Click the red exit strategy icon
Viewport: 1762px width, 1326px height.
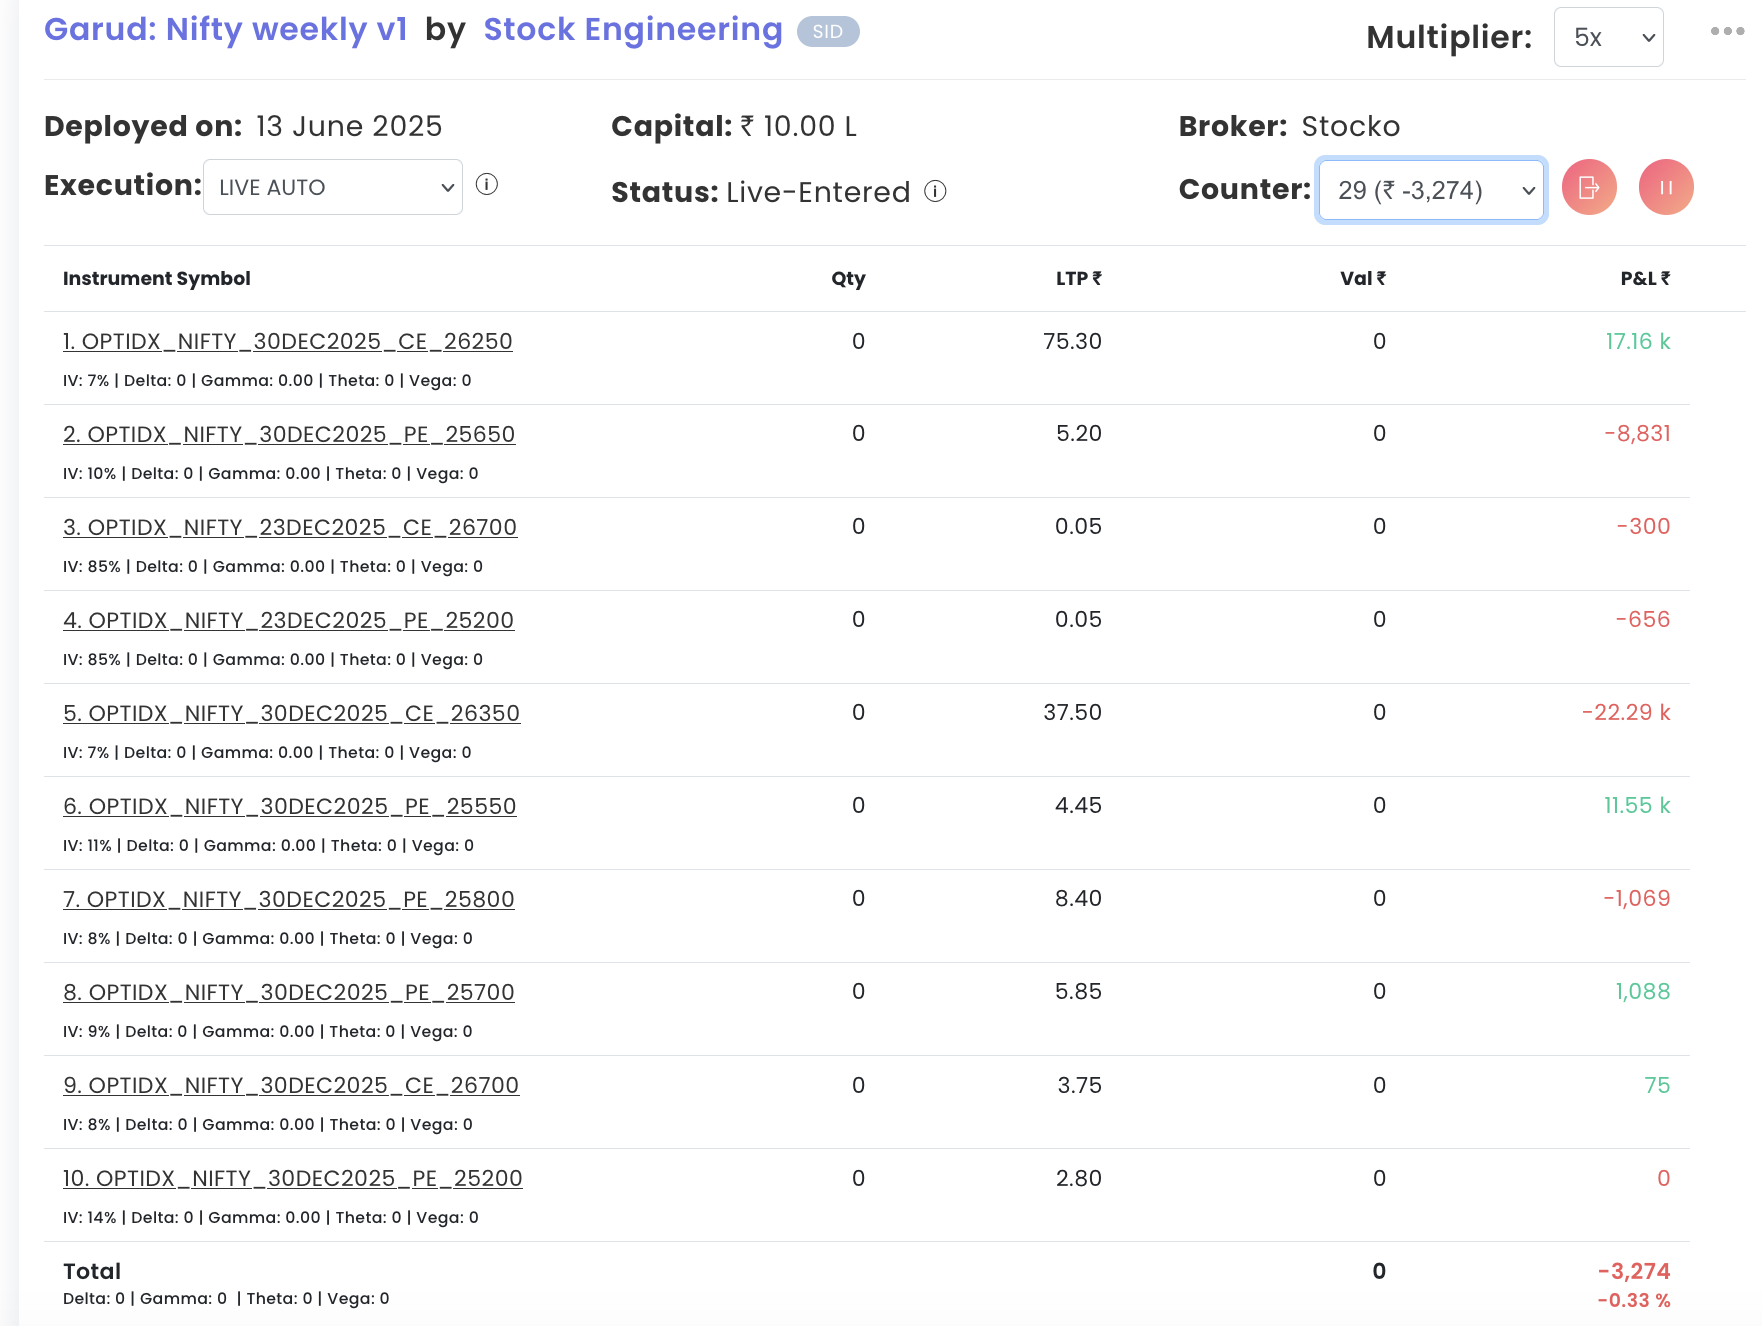tap(1589, 187)
